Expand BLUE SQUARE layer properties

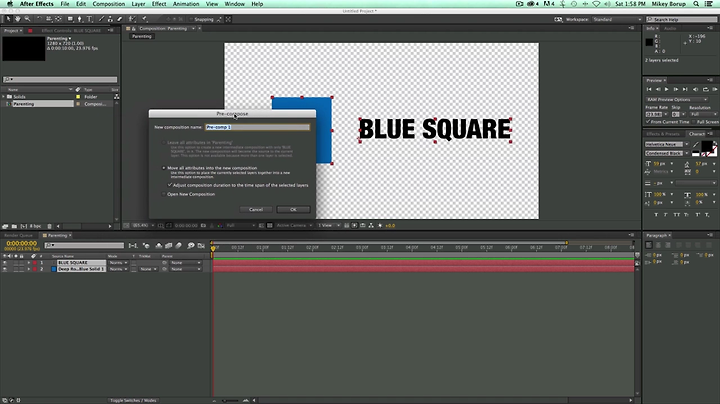coord(28,263)
